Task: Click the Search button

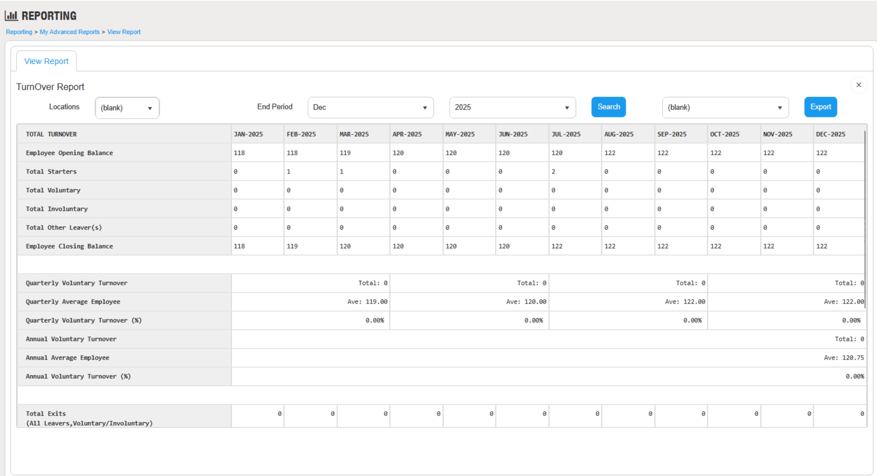Action: click(608, 107)
